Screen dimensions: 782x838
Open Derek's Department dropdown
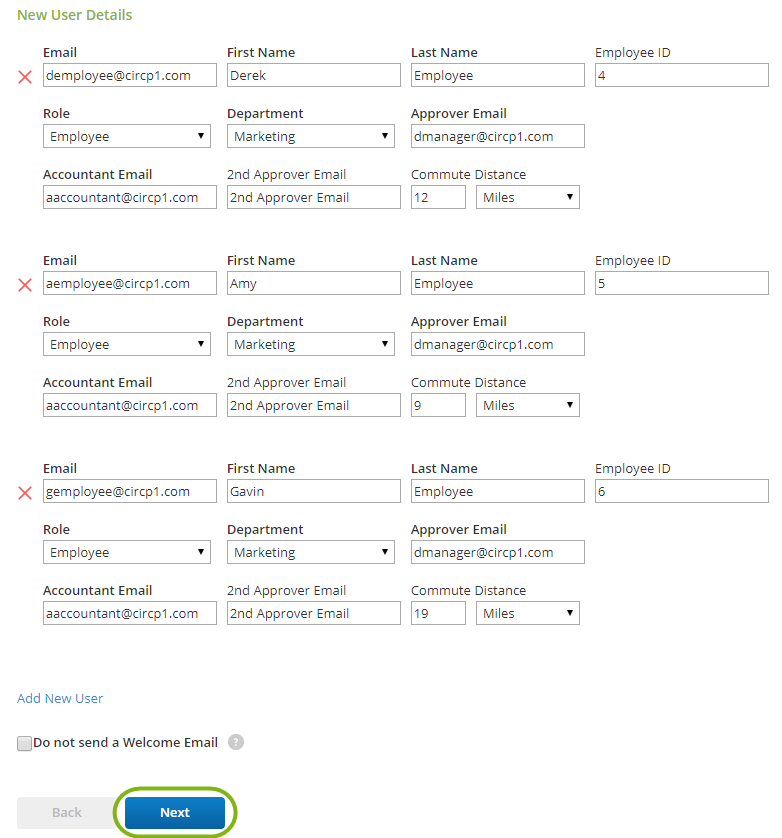(310, 135)
